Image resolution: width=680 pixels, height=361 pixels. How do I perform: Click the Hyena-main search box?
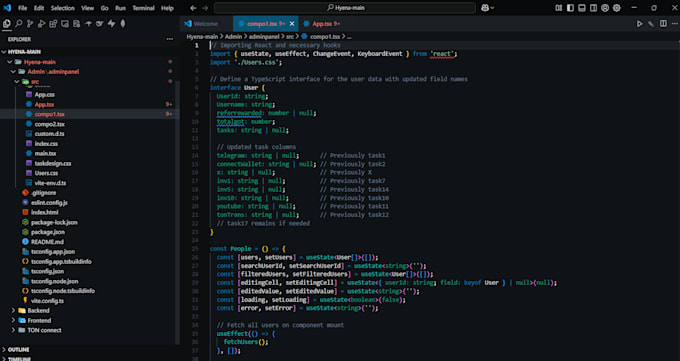point(345,8)
